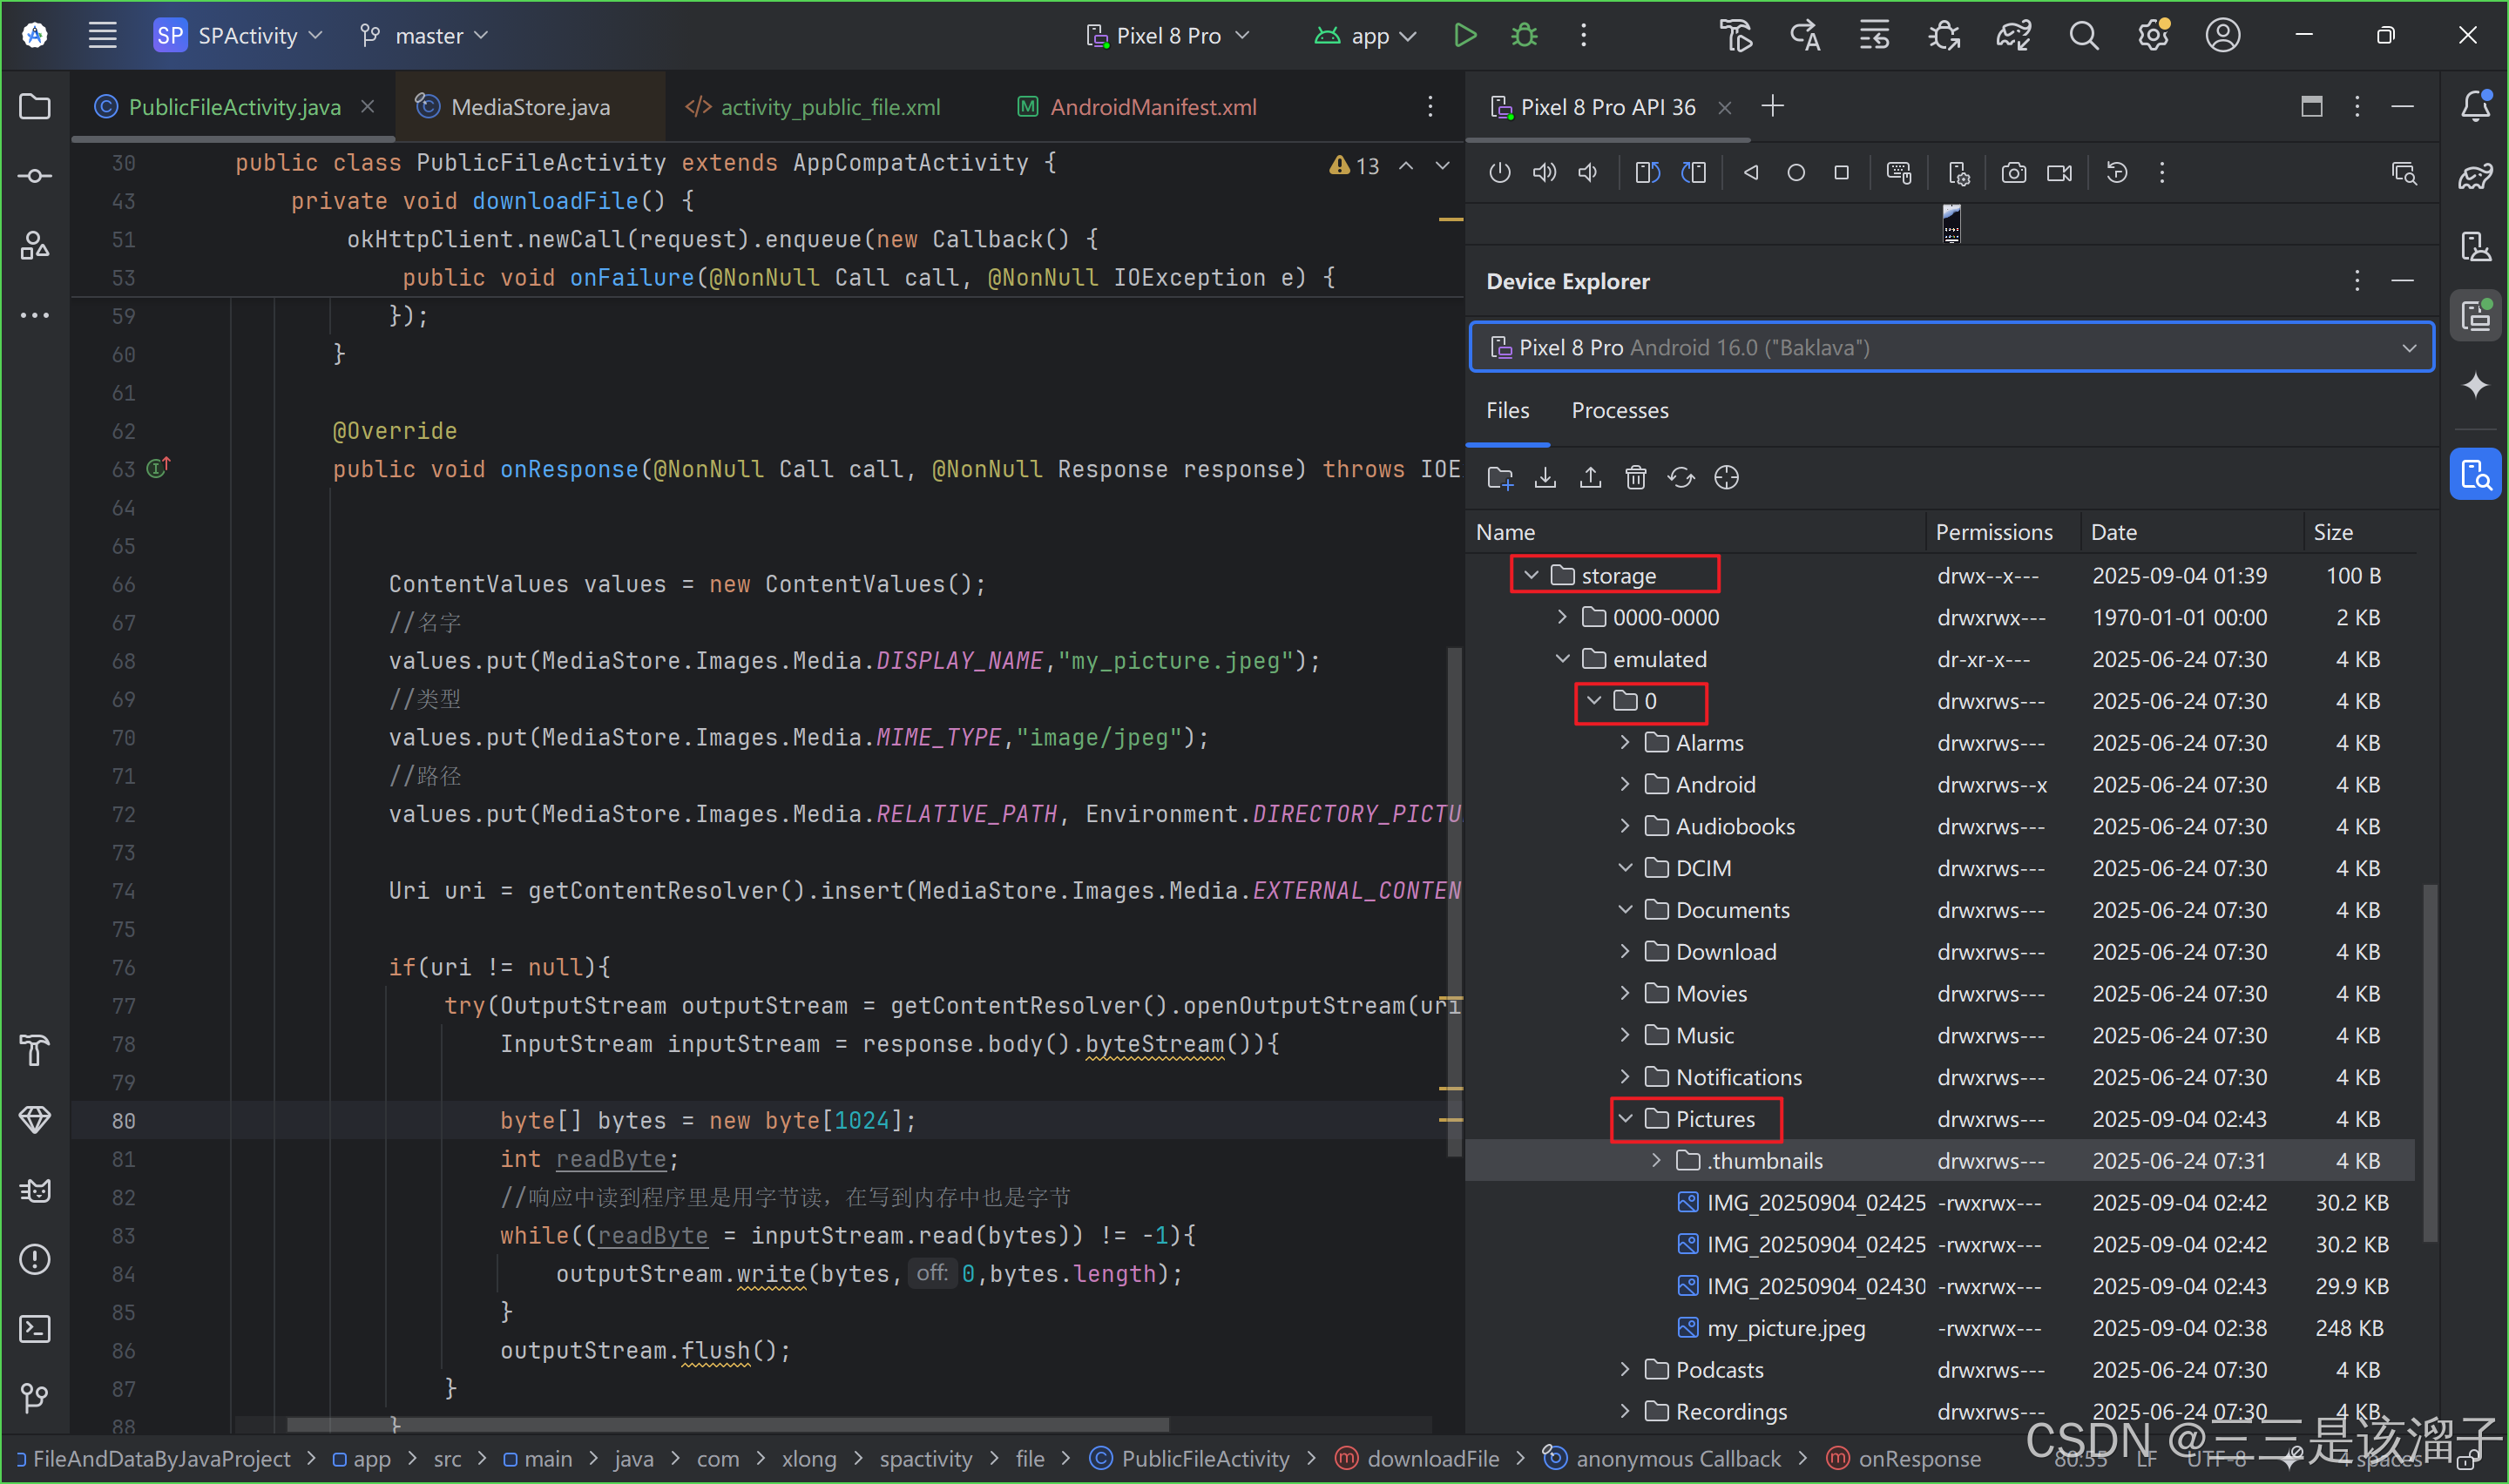Image resolution: width=2509 pixels, height=1484 pixels.
Task: Click the downloadFile breadcrumb
Action: [1418, 1459]
